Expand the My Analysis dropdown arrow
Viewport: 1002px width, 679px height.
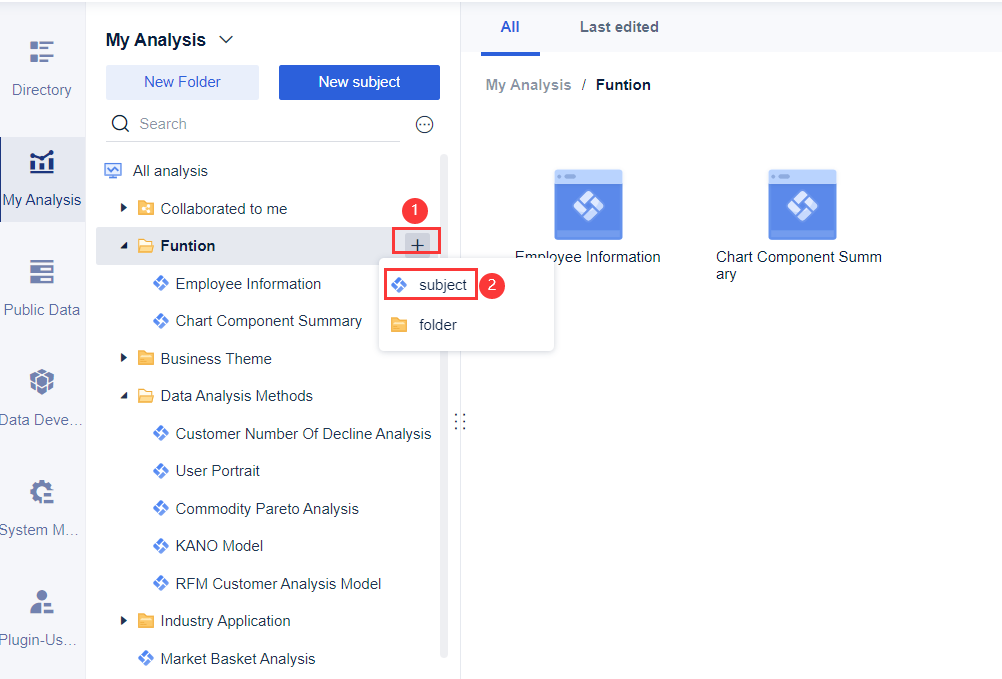(x=226, y=40)
